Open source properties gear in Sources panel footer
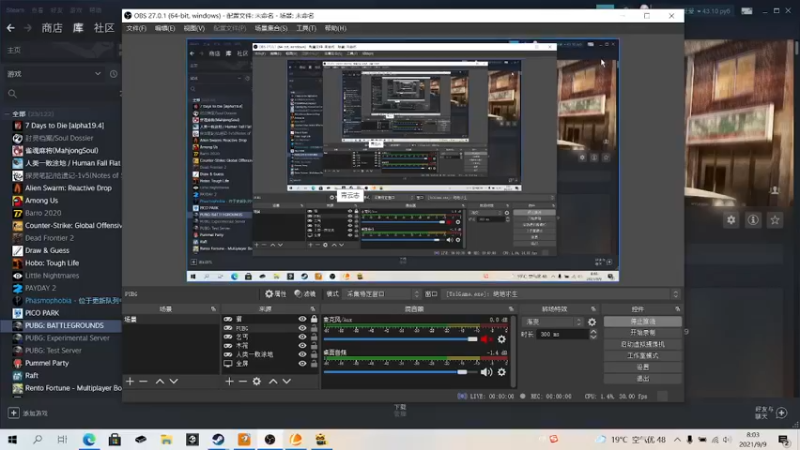 [x=257, y=382]
